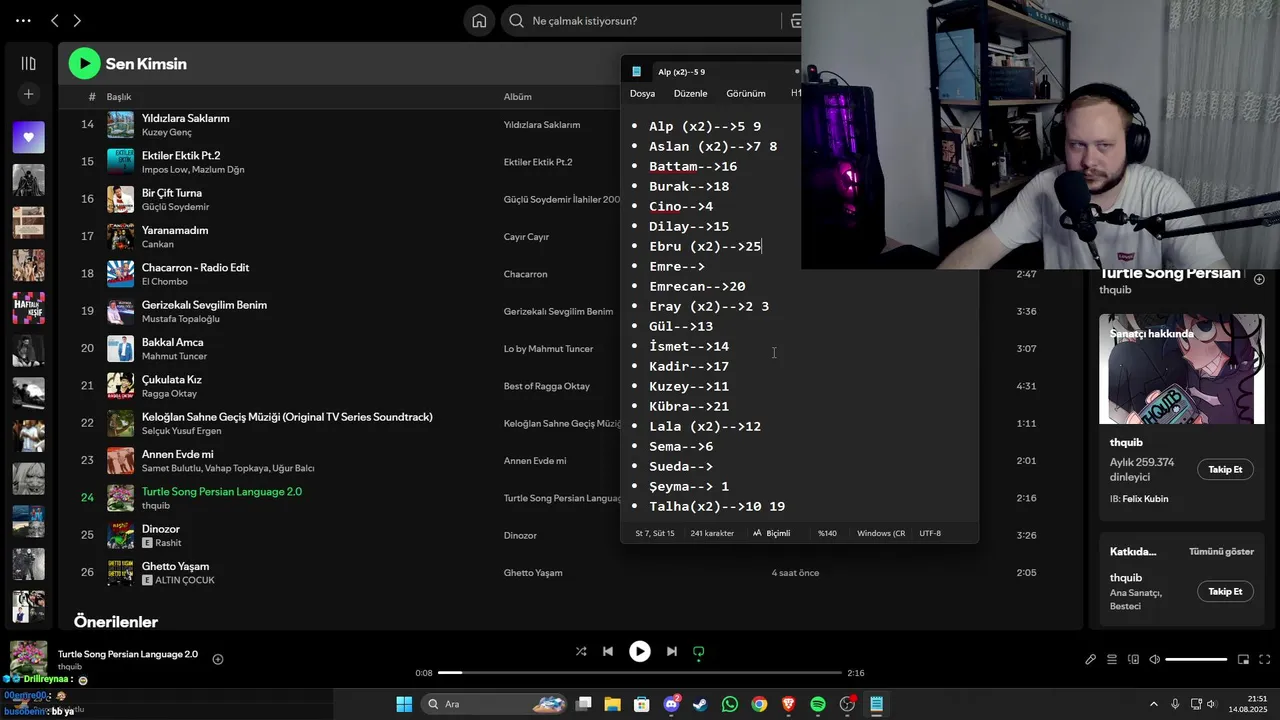
Task: Open the %140 zoom level in Notepad status bar
Action: click(827, 533)
